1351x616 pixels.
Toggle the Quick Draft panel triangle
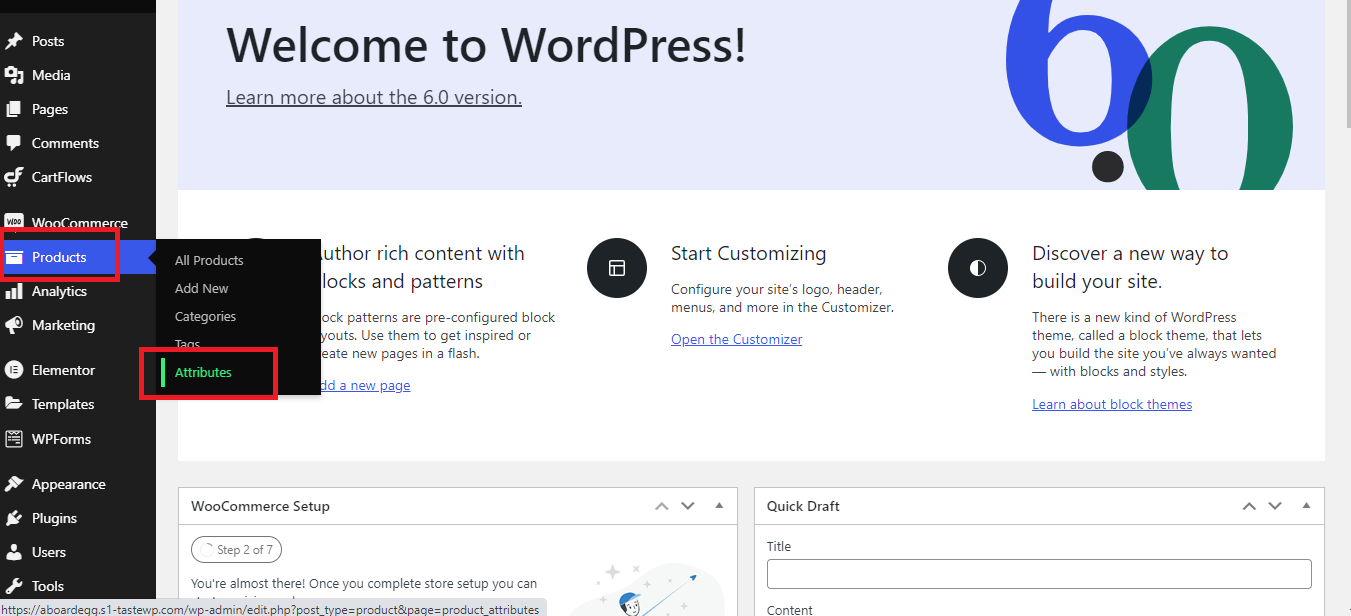coord(1306,506)
